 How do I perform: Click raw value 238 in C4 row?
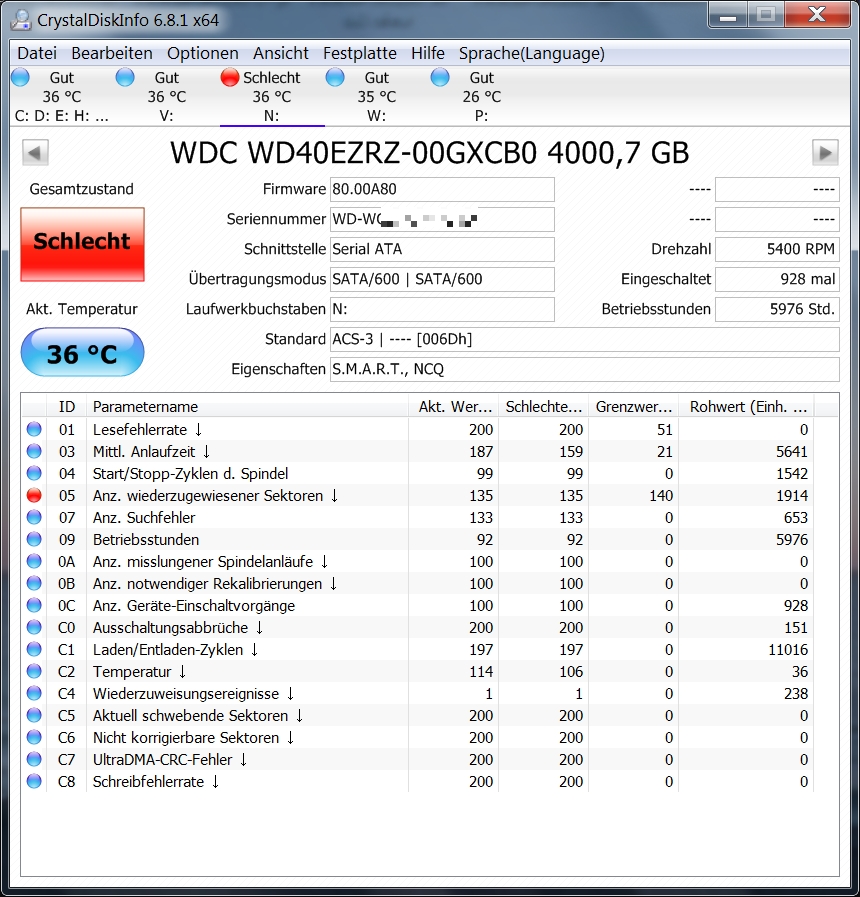(795, 694)
